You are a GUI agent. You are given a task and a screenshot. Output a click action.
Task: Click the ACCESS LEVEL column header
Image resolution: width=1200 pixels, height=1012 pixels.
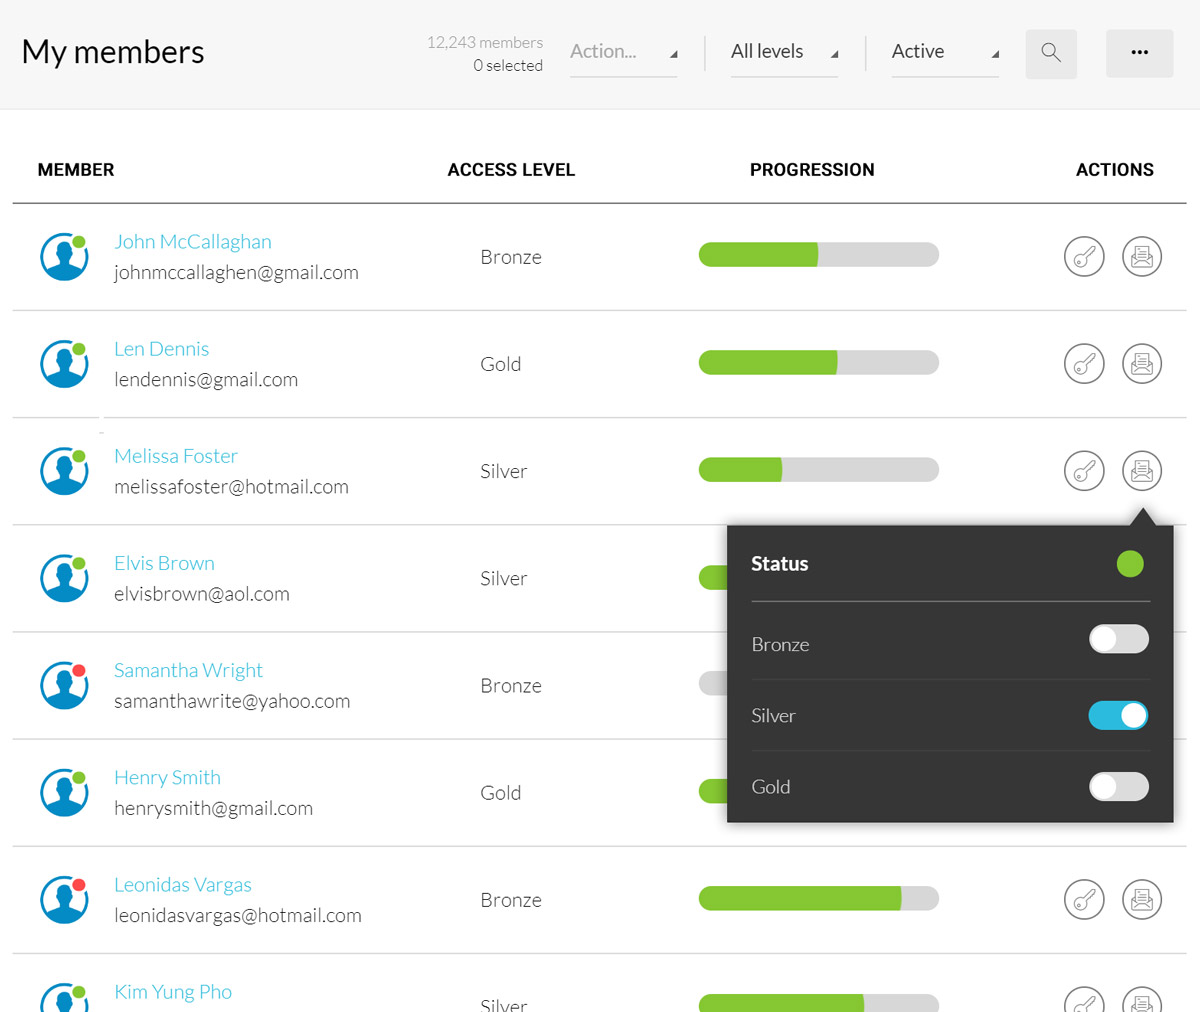(x=511, y=170)
